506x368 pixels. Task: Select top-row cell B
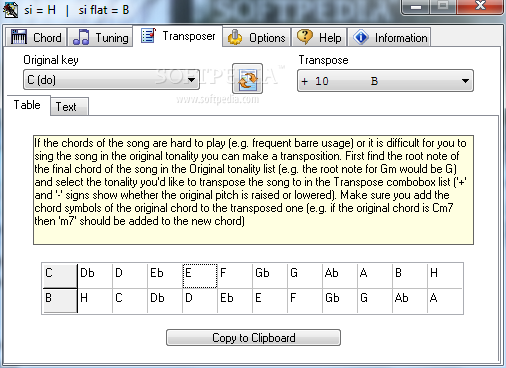pos(410,276)
